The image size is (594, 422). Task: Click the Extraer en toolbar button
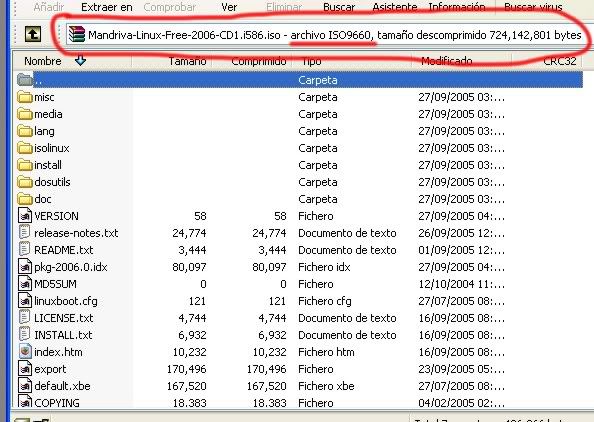point(107,7)
